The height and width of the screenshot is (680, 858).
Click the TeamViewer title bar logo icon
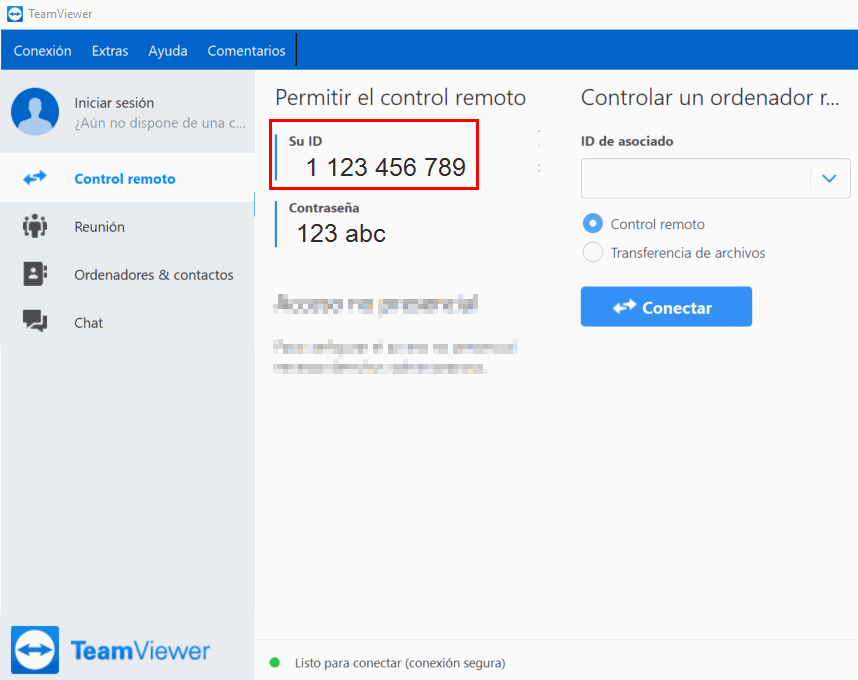click(x=15, y=14)
